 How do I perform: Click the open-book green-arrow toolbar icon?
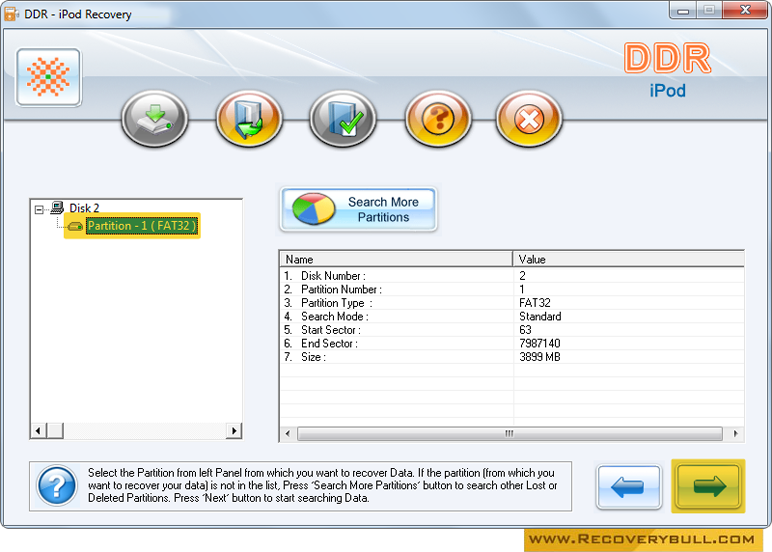coord(249,119)
